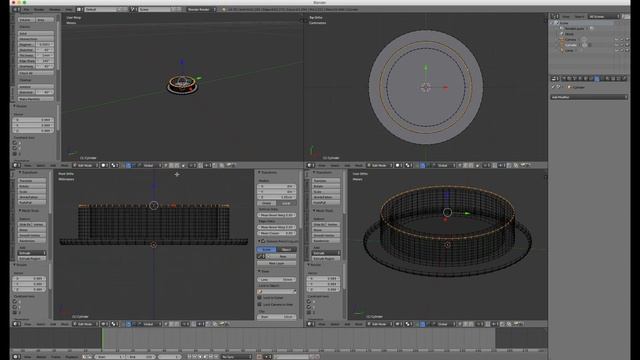Screen dimensions: 640x360
Task: Open the Window menu
Action: click(x=55, y=9)
